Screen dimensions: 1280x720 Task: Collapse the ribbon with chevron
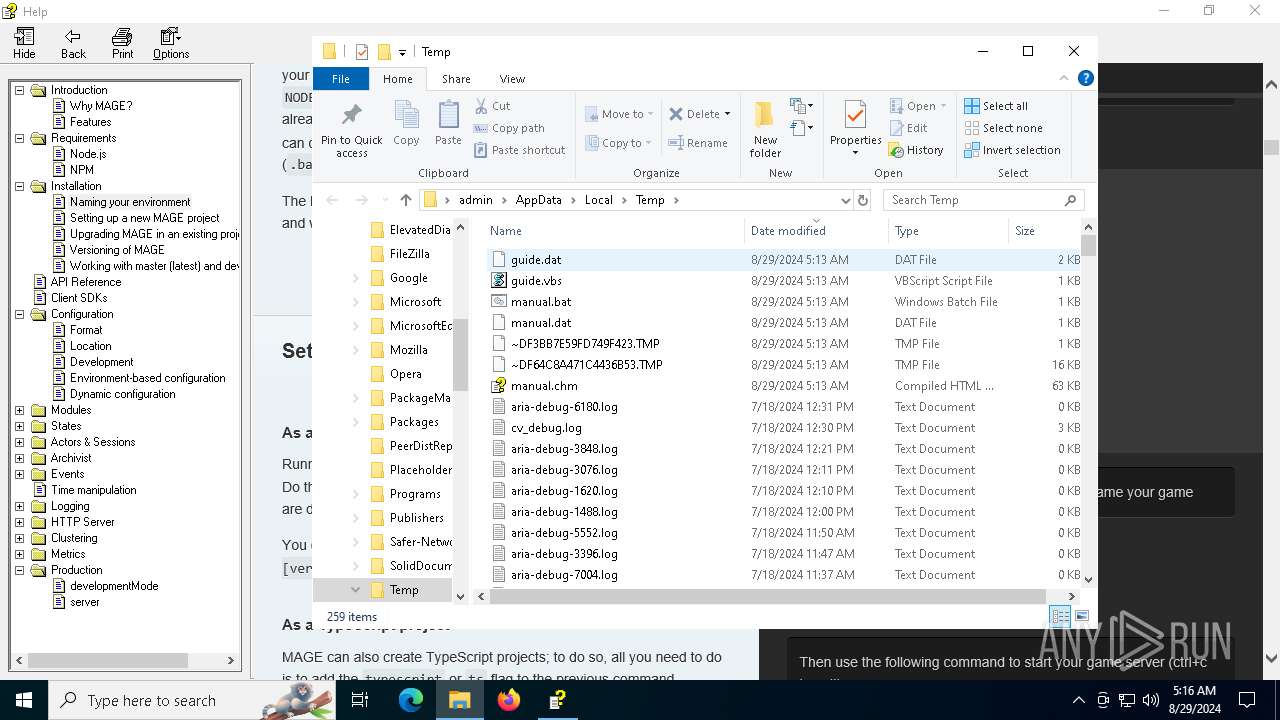1064,78
